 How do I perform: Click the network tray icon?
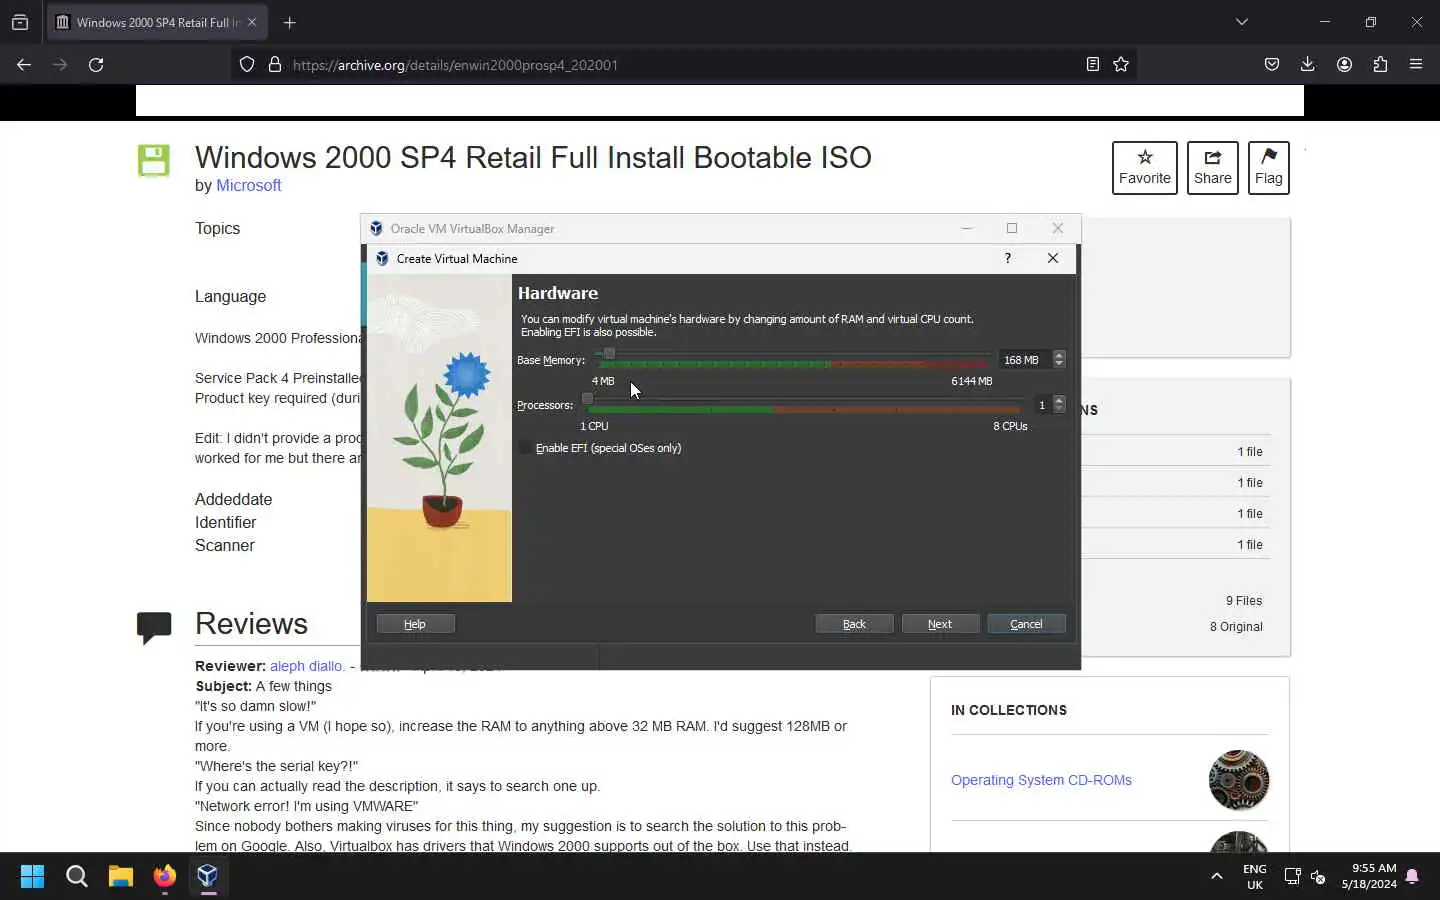[1292, 877]
